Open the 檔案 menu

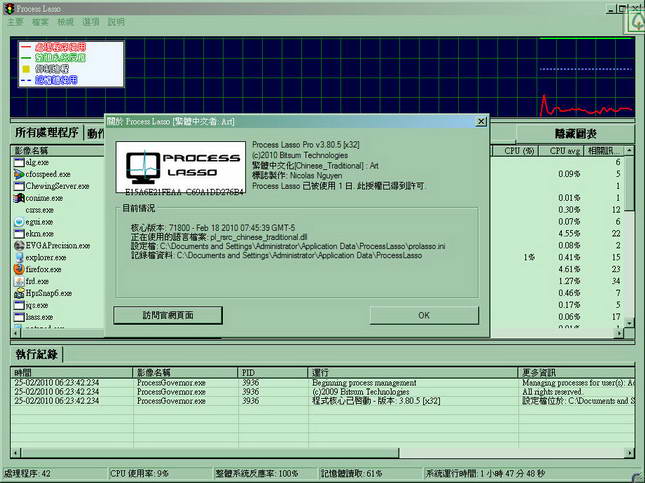41,21
